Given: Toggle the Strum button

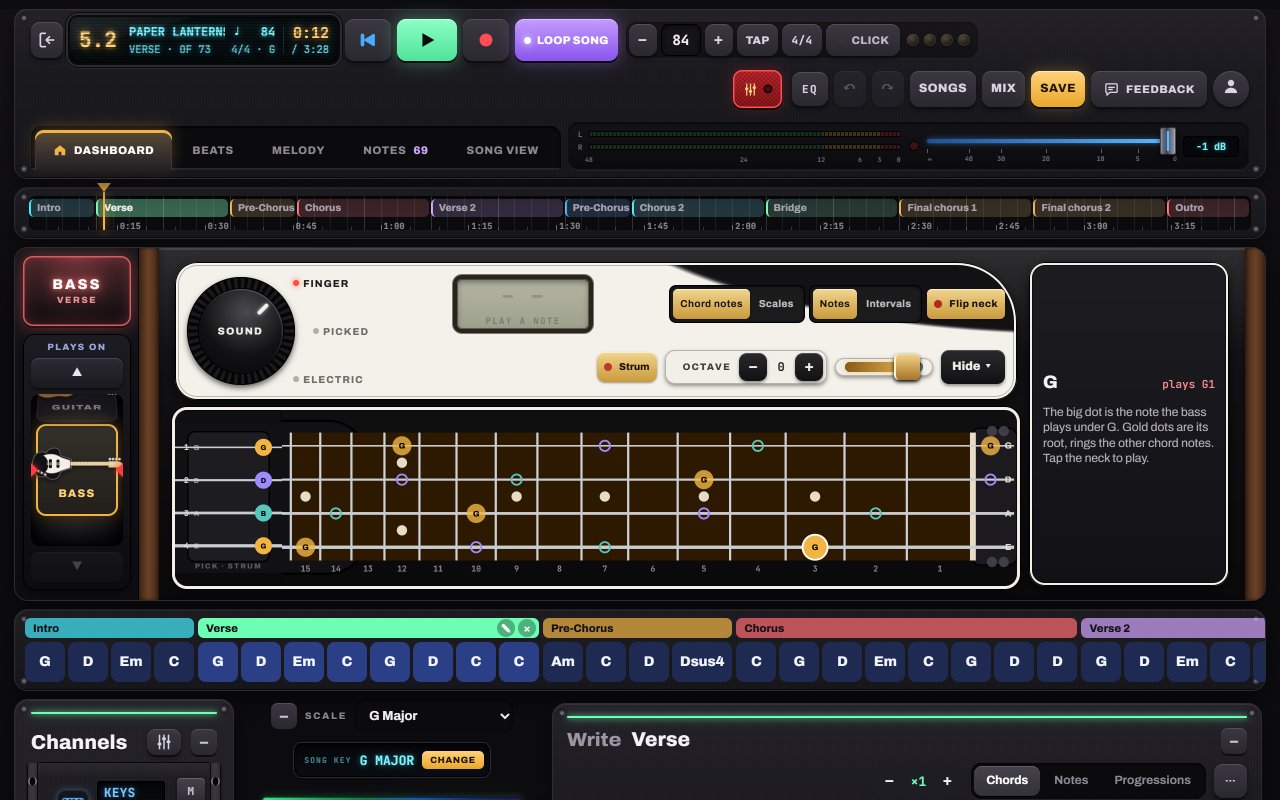Looking at the screenshot, I should [x=627, y=367].
